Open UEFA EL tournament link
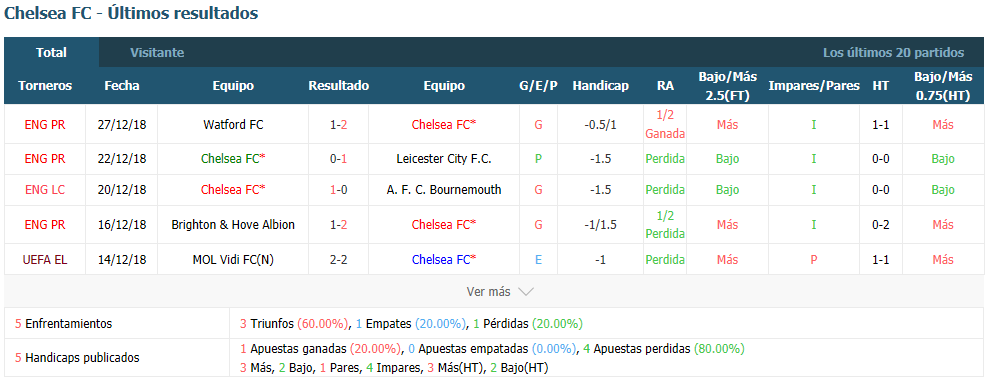Viewport: 986px width, 381px height. click(45, 260)
